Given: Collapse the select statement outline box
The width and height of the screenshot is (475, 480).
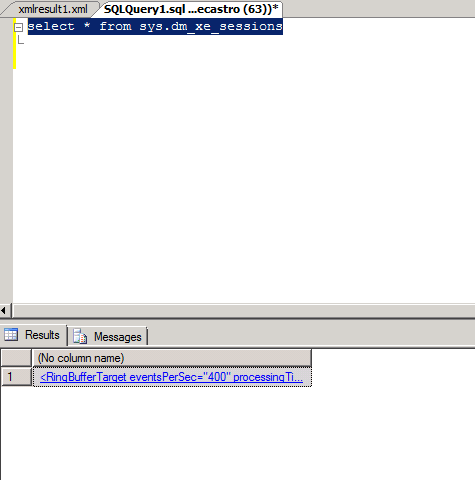Looking at the screenshot, I should (19, 27).
